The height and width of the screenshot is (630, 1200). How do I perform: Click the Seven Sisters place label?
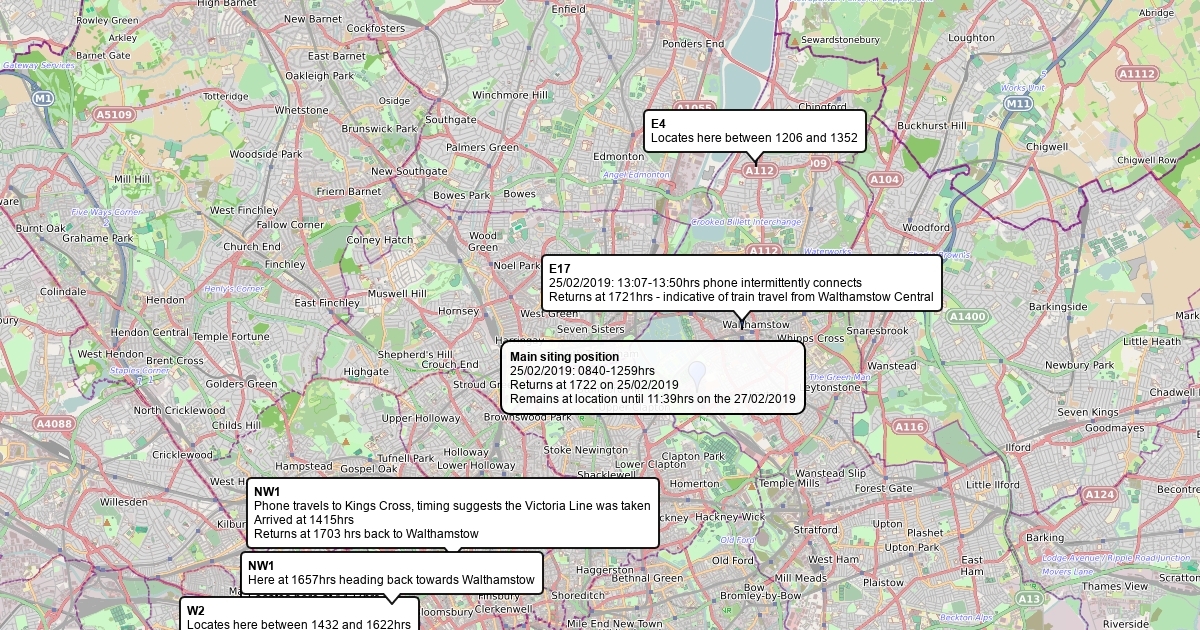click(x=590, y=329)
